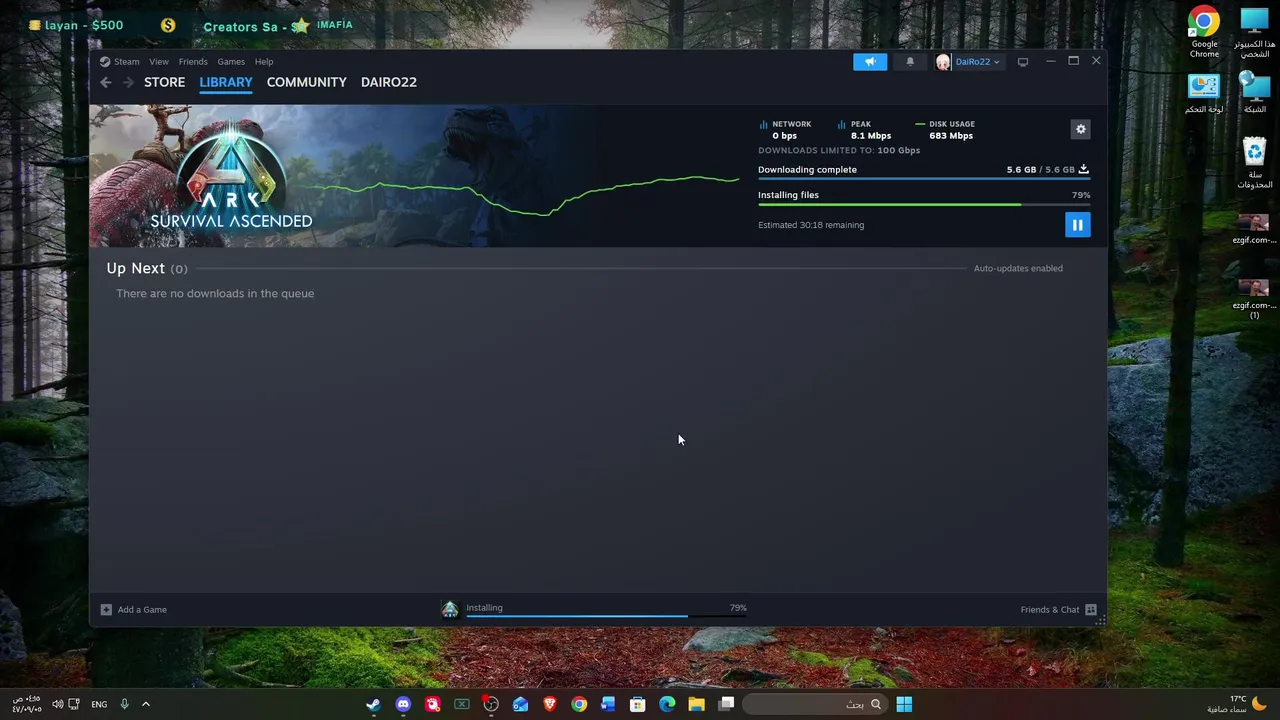Go back using the left arrow
The image size is (1280, 720).
pos(106,82)
